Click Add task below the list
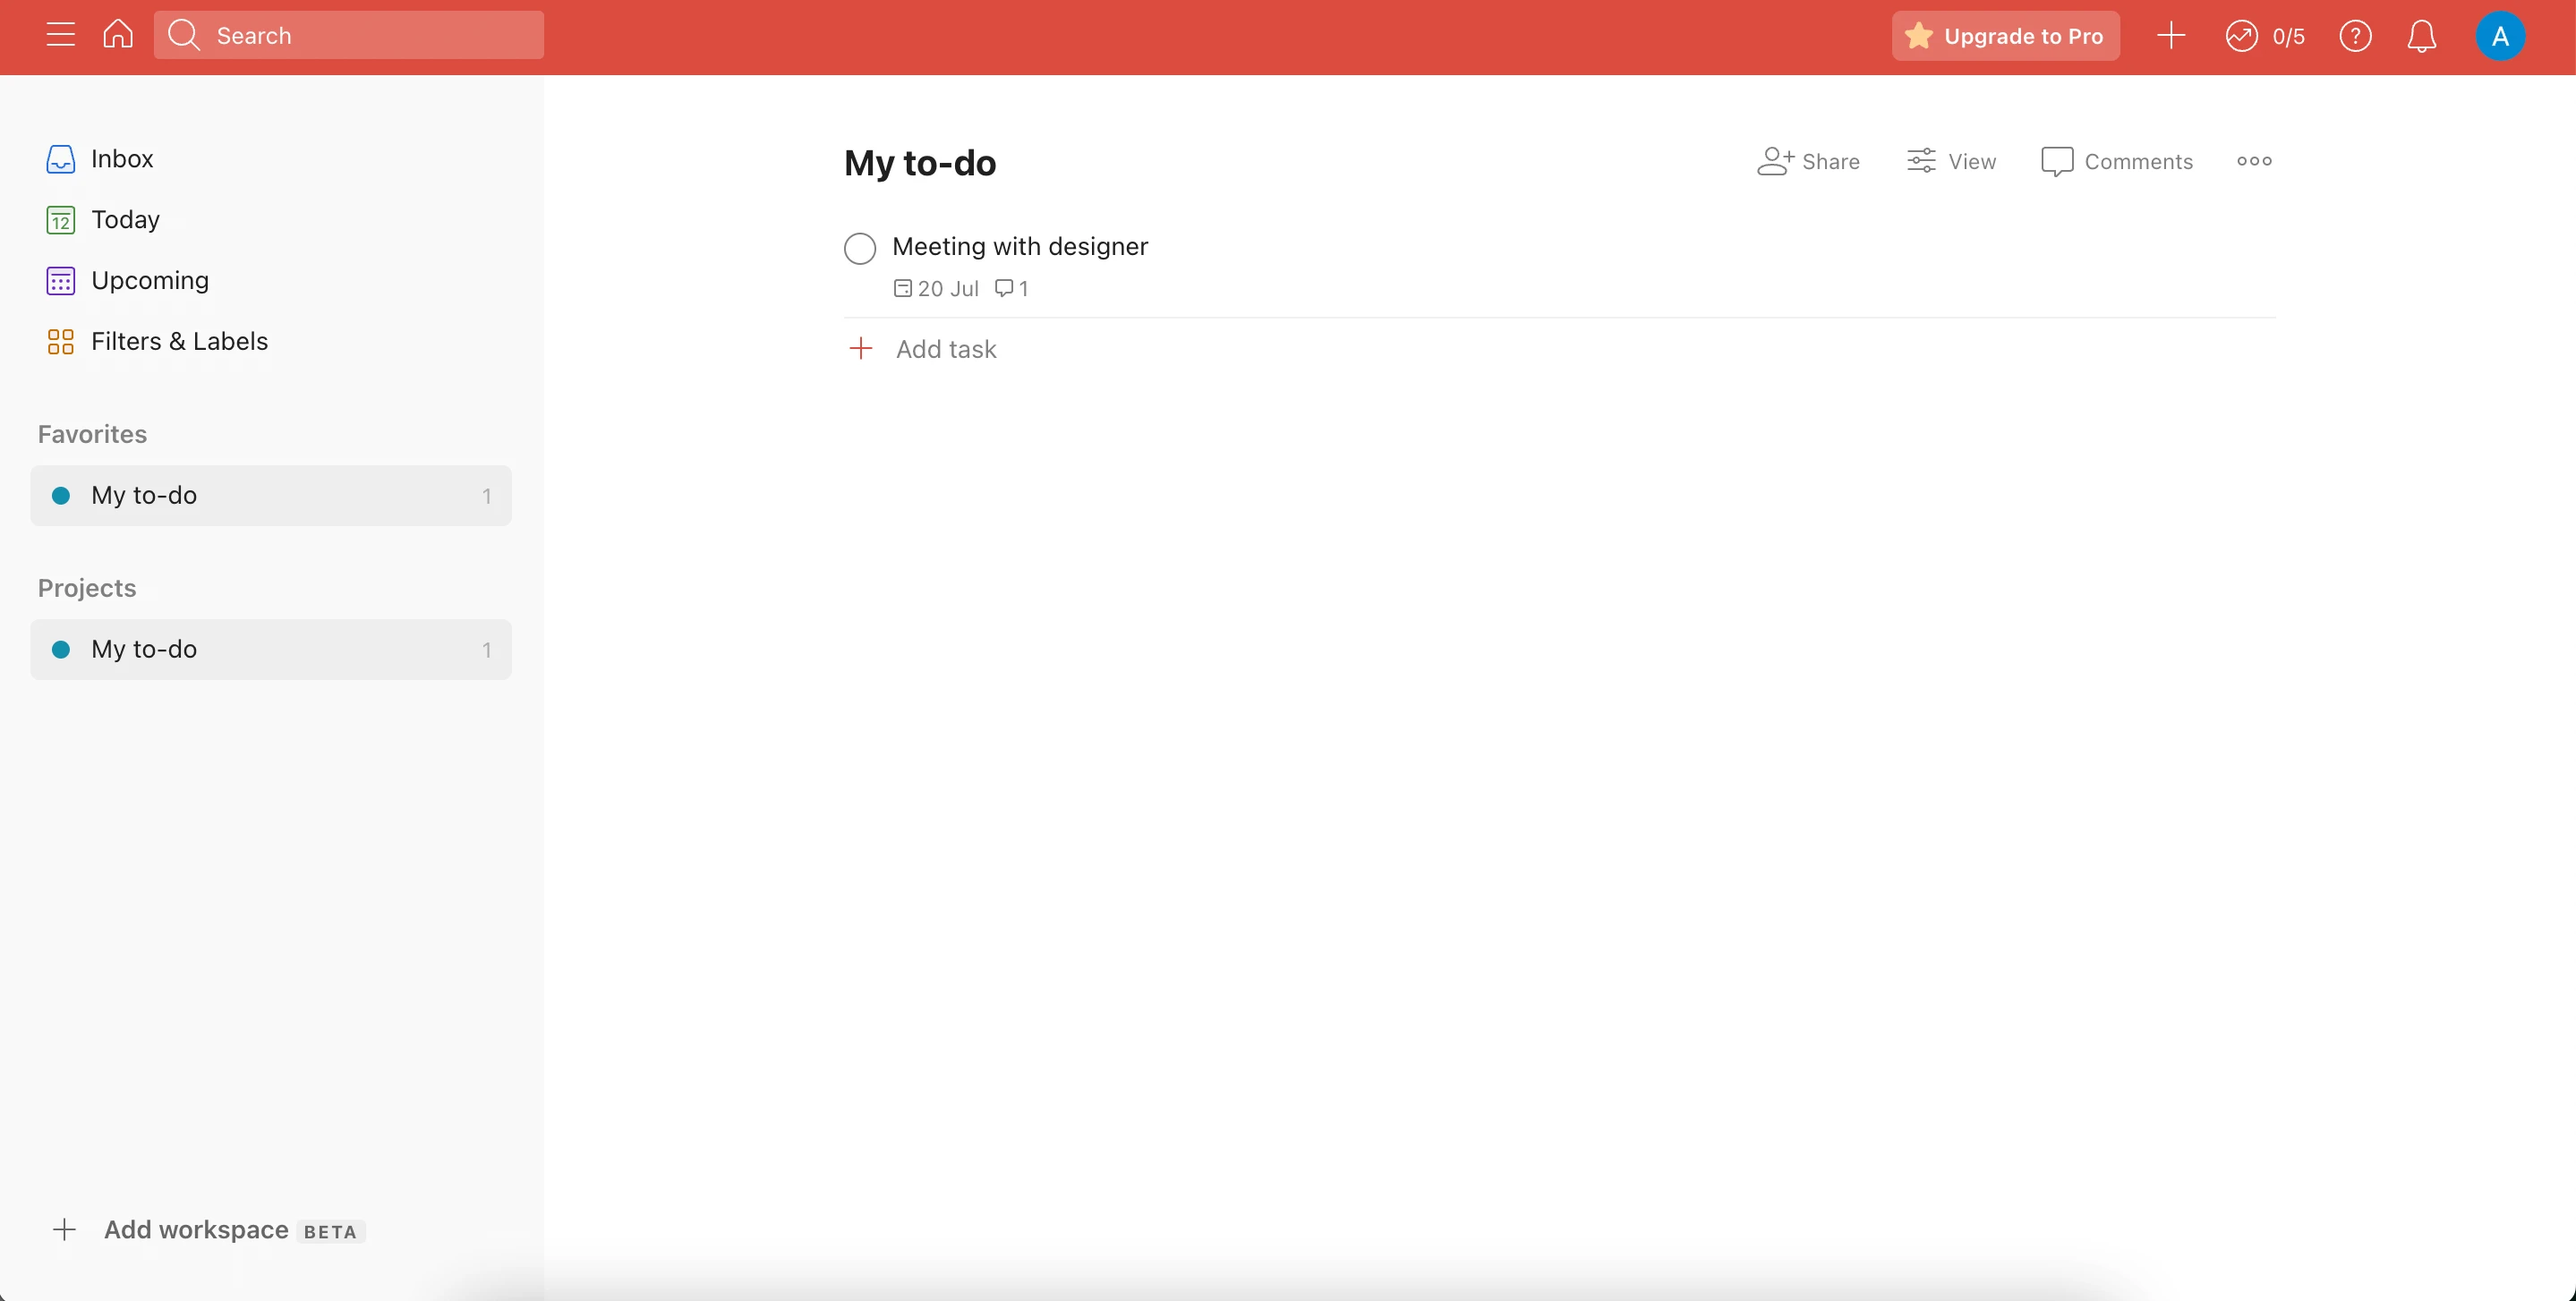 945,349
